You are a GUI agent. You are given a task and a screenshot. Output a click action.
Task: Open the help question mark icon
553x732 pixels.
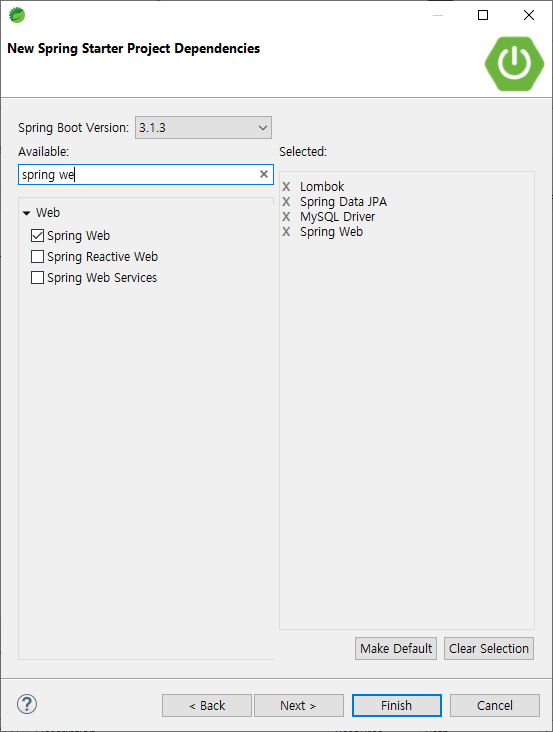point(27,704)
